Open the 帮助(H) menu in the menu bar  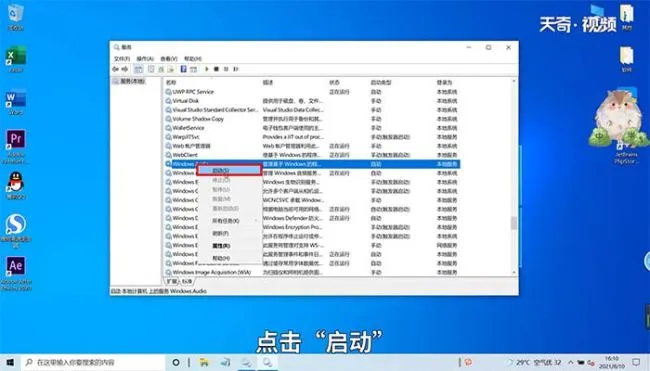coord(192,58)
